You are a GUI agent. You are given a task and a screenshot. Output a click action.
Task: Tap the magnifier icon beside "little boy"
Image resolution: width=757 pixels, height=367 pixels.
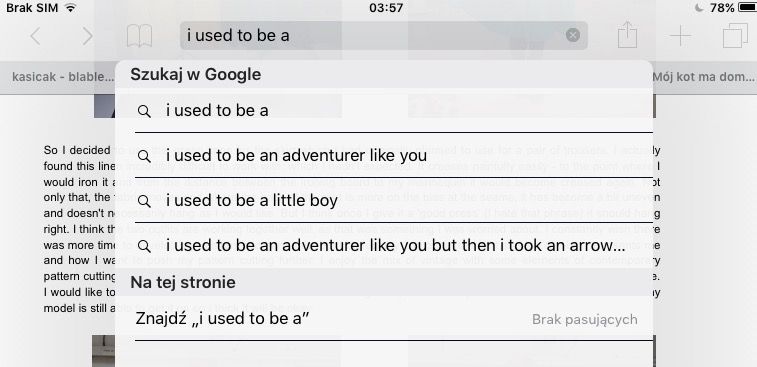pos(144,201)
